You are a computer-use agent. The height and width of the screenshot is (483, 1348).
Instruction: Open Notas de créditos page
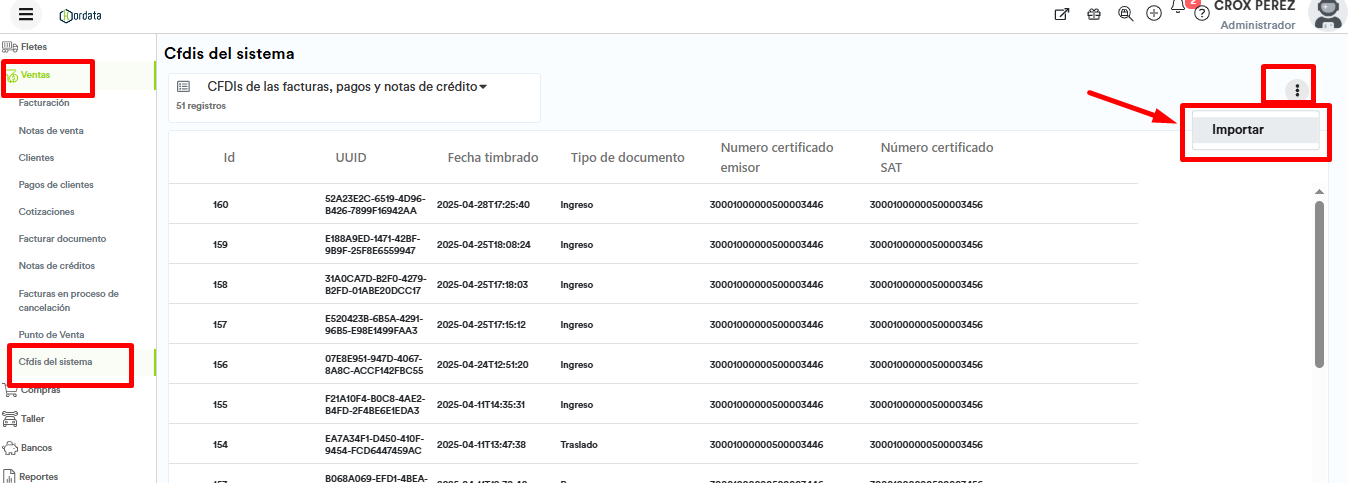point(56,266)
